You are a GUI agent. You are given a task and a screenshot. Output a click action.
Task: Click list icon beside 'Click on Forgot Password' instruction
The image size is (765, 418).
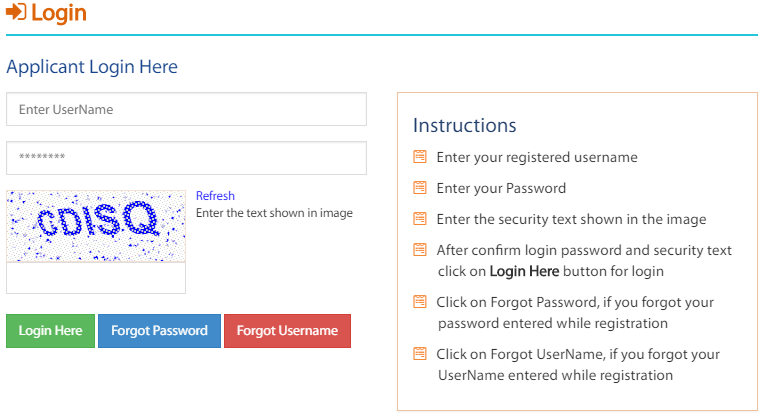click(x=420, y=301)
